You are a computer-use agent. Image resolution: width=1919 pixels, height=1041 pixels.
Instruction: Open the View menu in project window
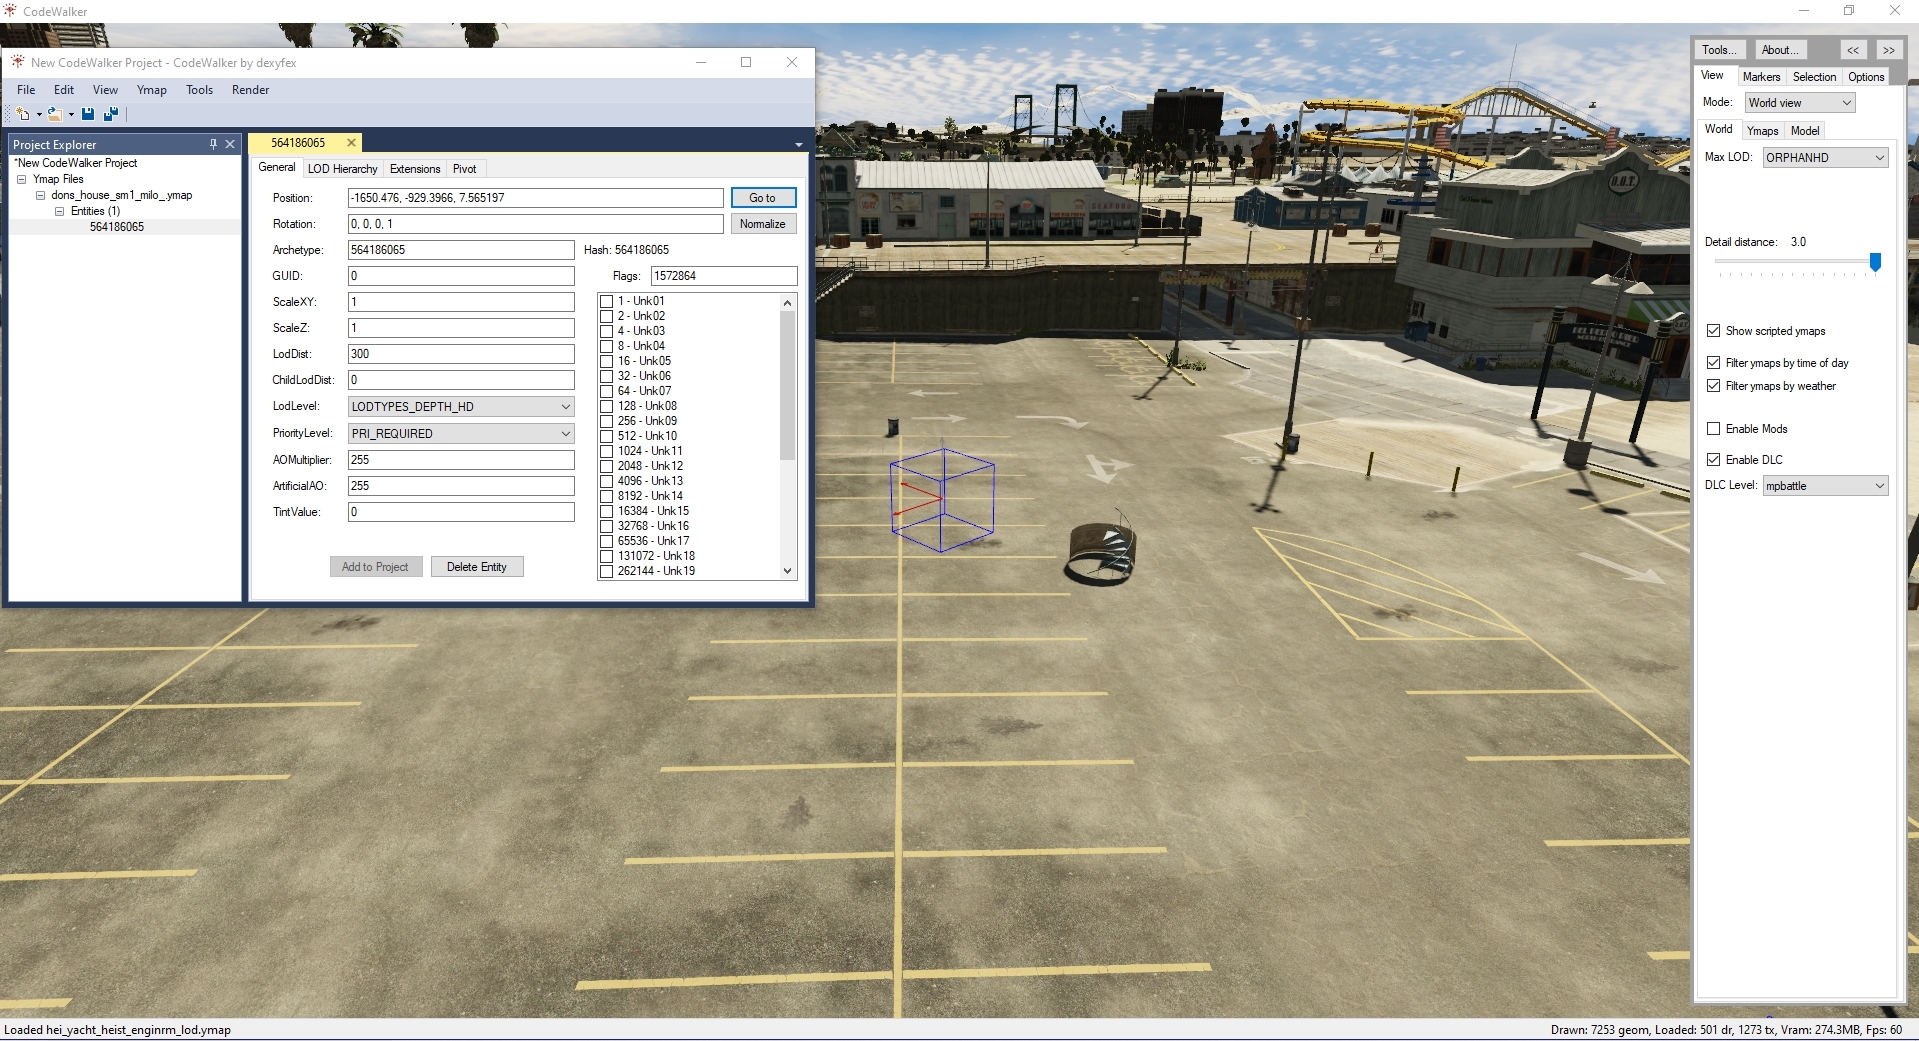coord(105,90)
